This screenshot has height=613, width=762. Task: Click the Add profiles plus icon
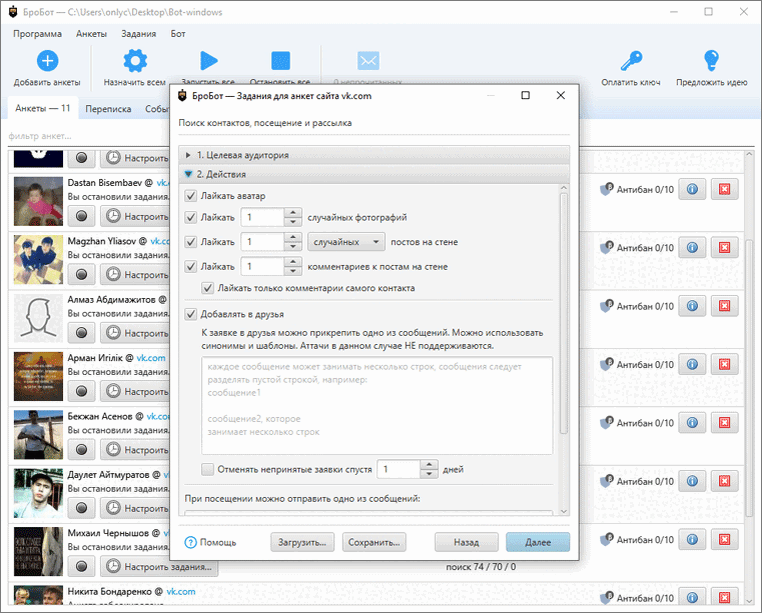coord(47,61)
